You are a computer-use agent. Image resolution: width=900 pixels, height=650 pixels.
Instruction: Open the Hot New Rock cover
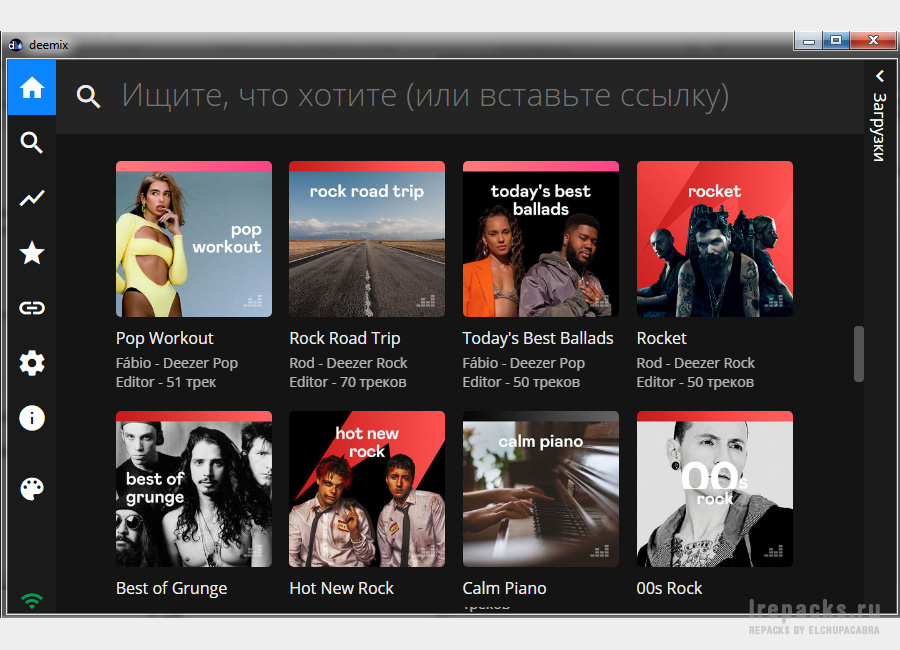367,489
